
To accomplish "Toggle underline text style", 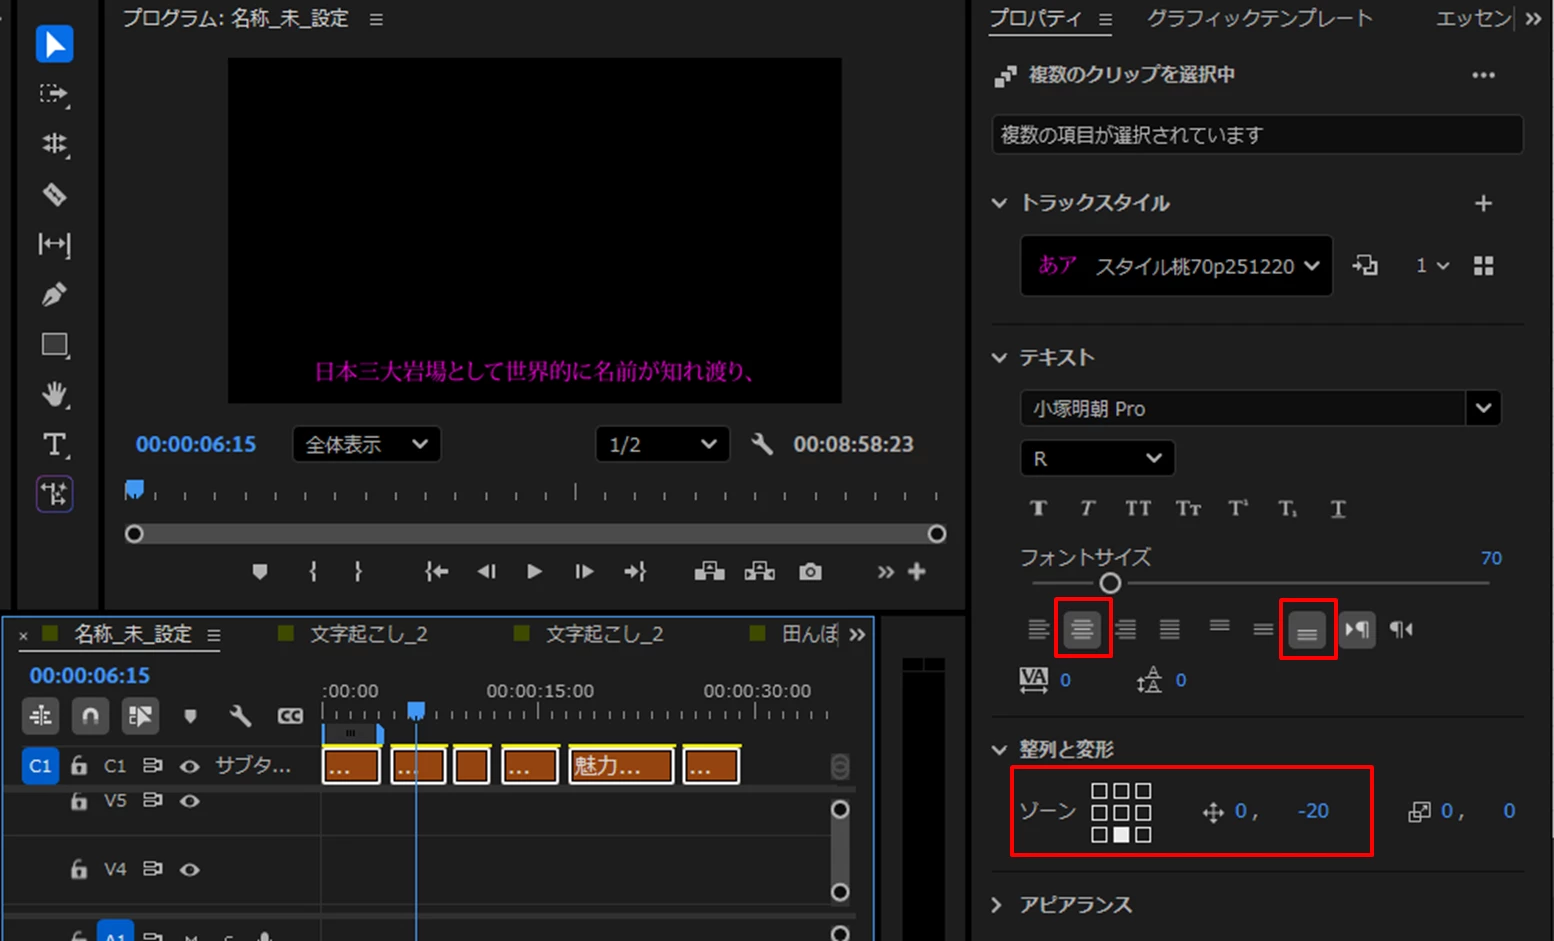I will click(1338, 508).
